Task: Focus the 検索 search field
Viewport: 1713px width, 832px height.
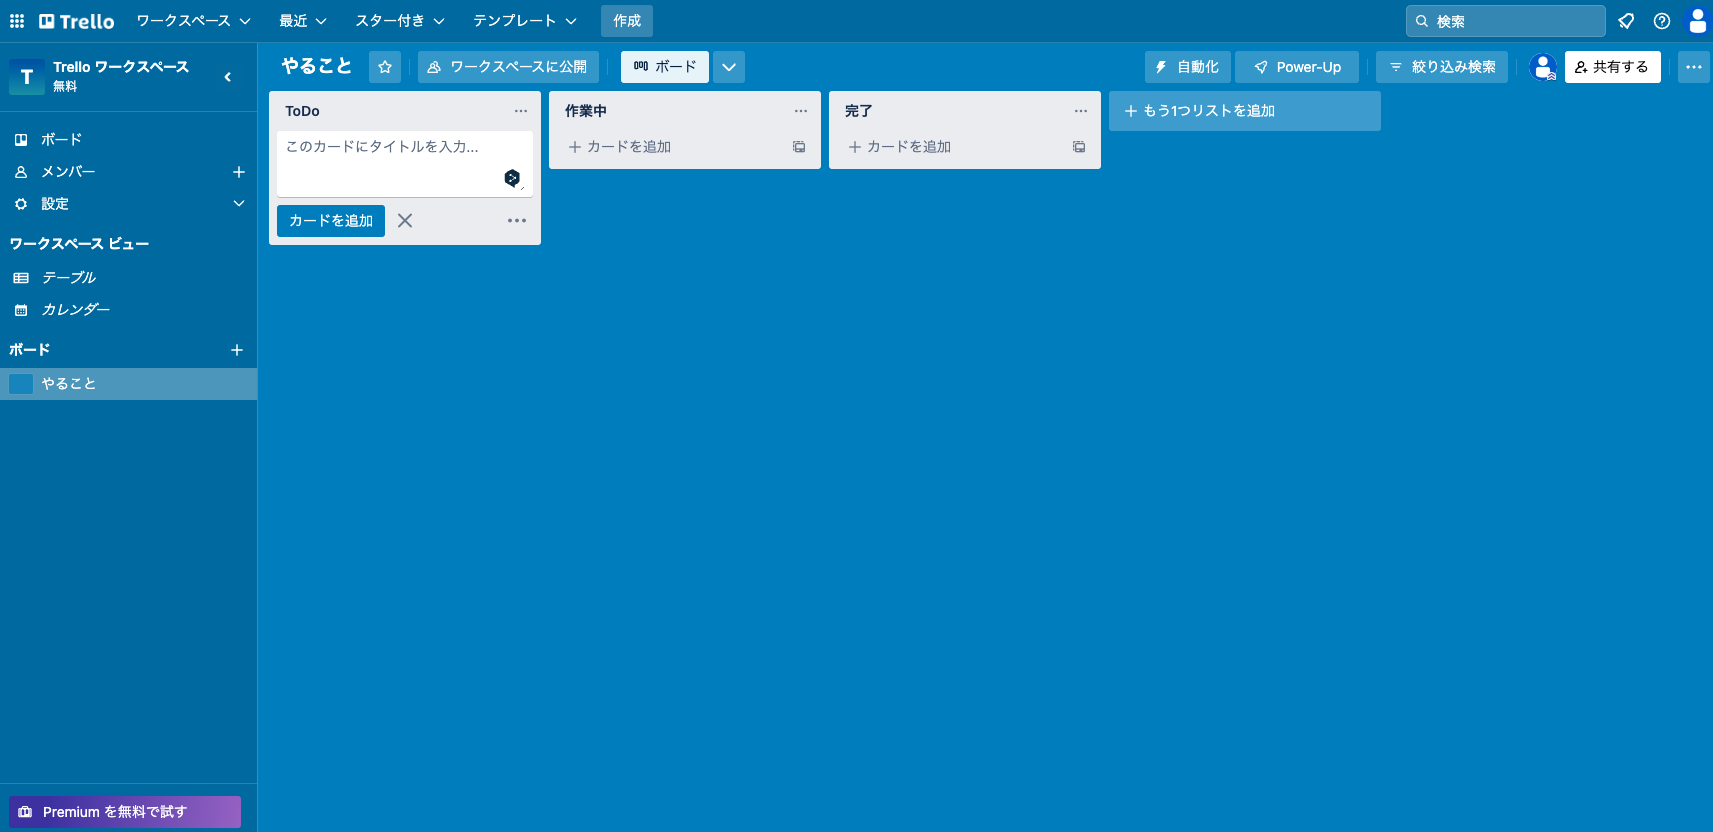Action: point(1505,21)
